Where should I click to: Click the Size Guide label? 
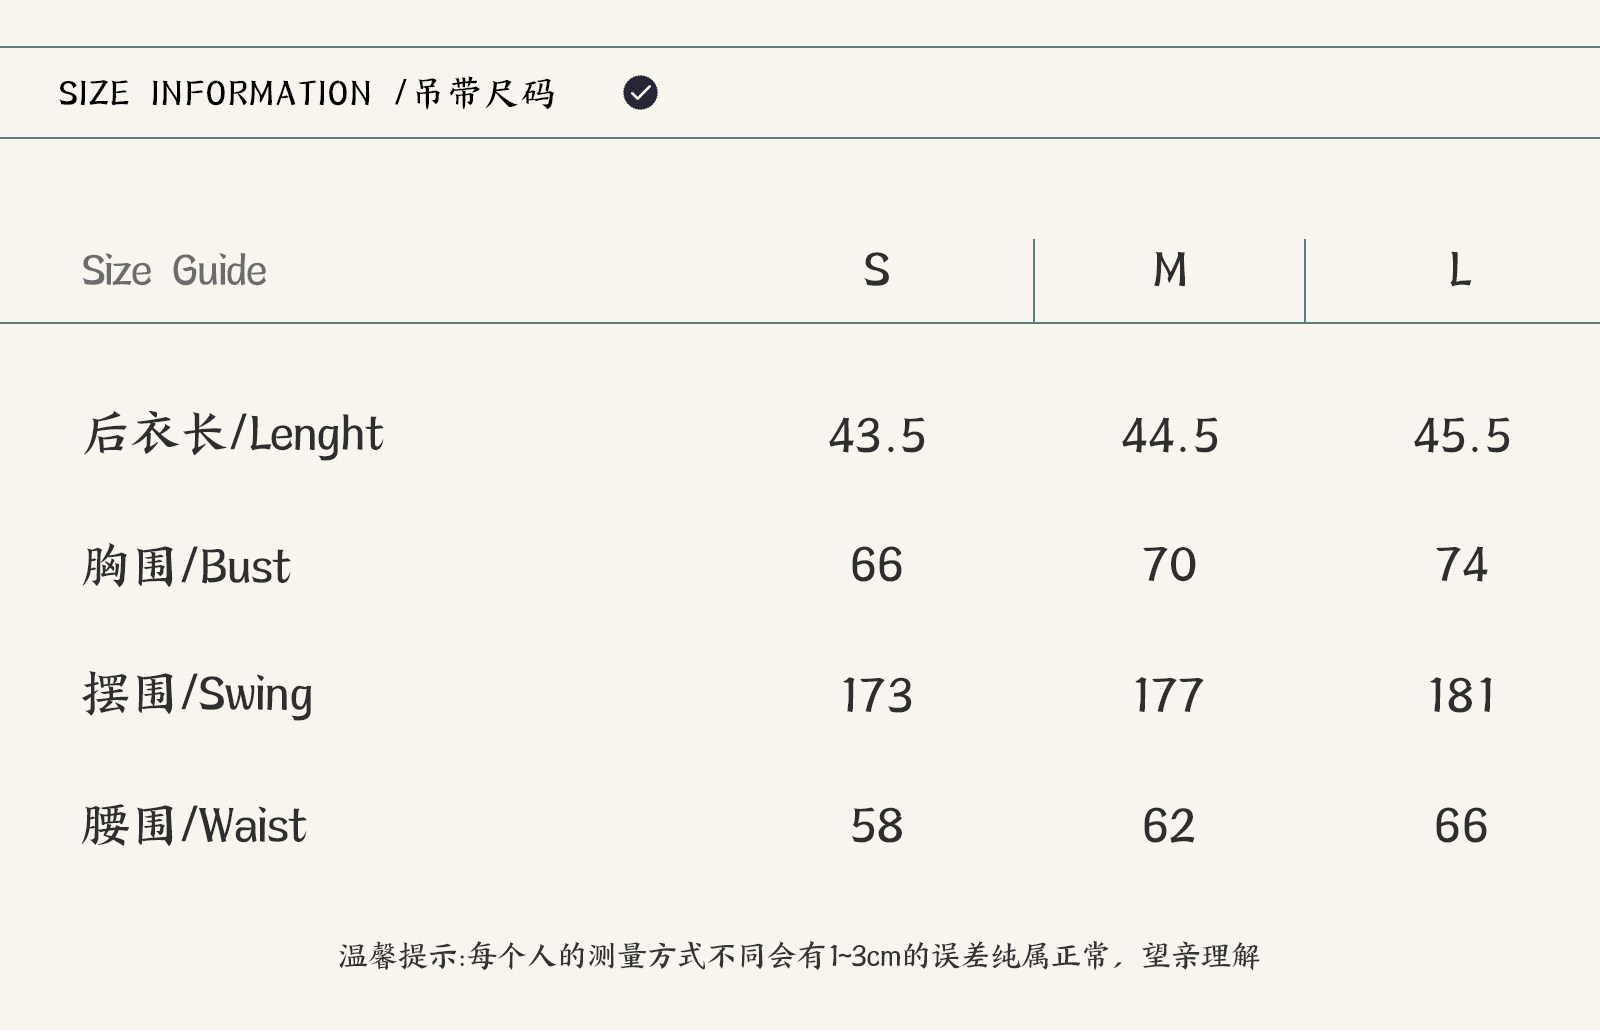point(174,271)
